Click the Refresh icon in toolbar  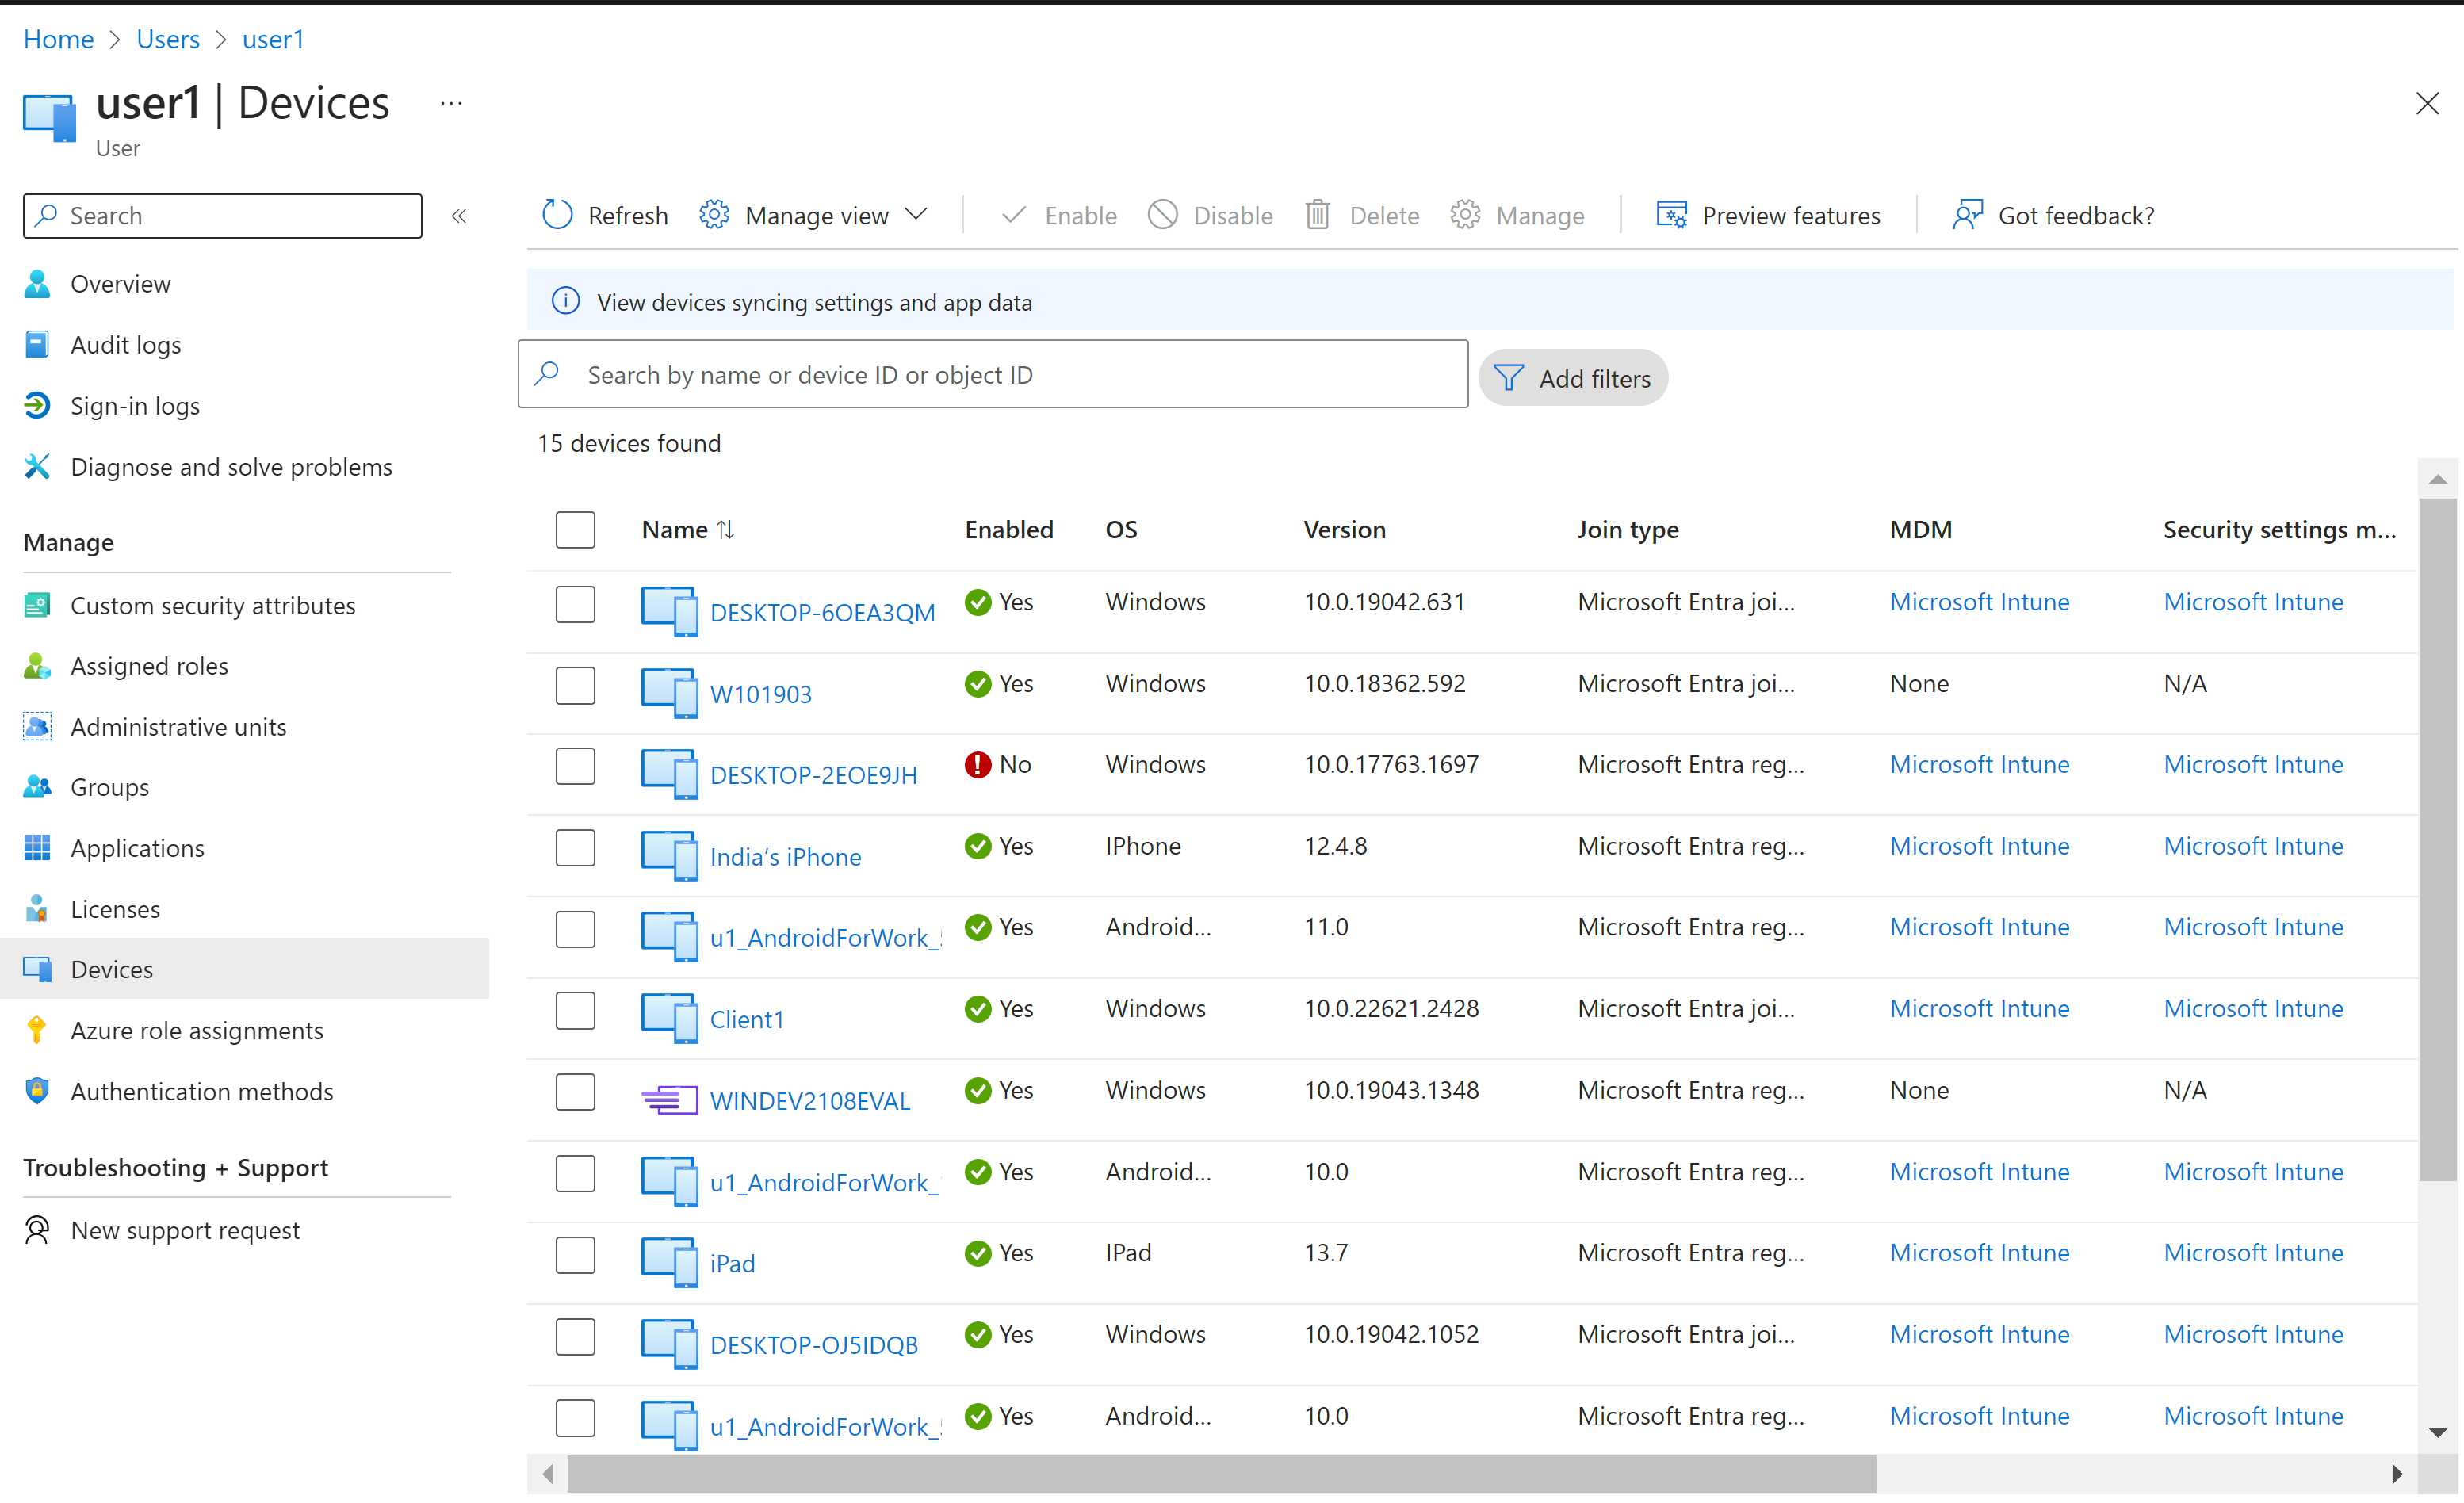pyautogui.click(x=557, y=215)
